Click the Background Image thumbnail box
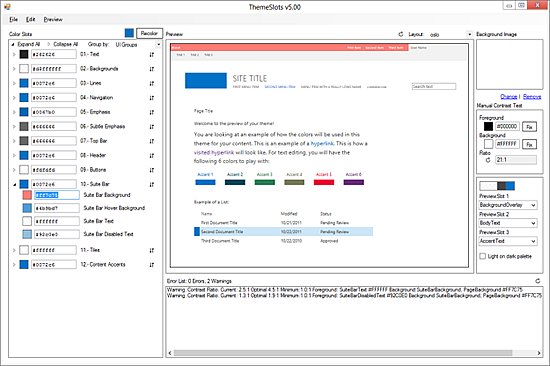The image size is (550, 366). pos(509,65)
